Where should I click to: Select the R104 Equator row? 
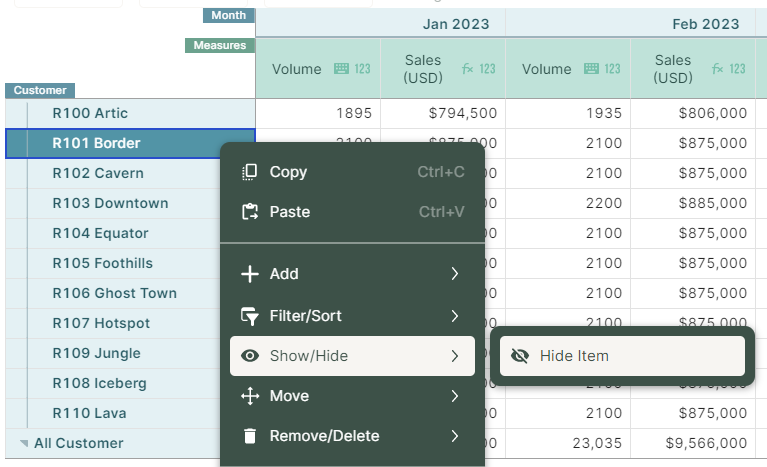click(x=113, y=233)
